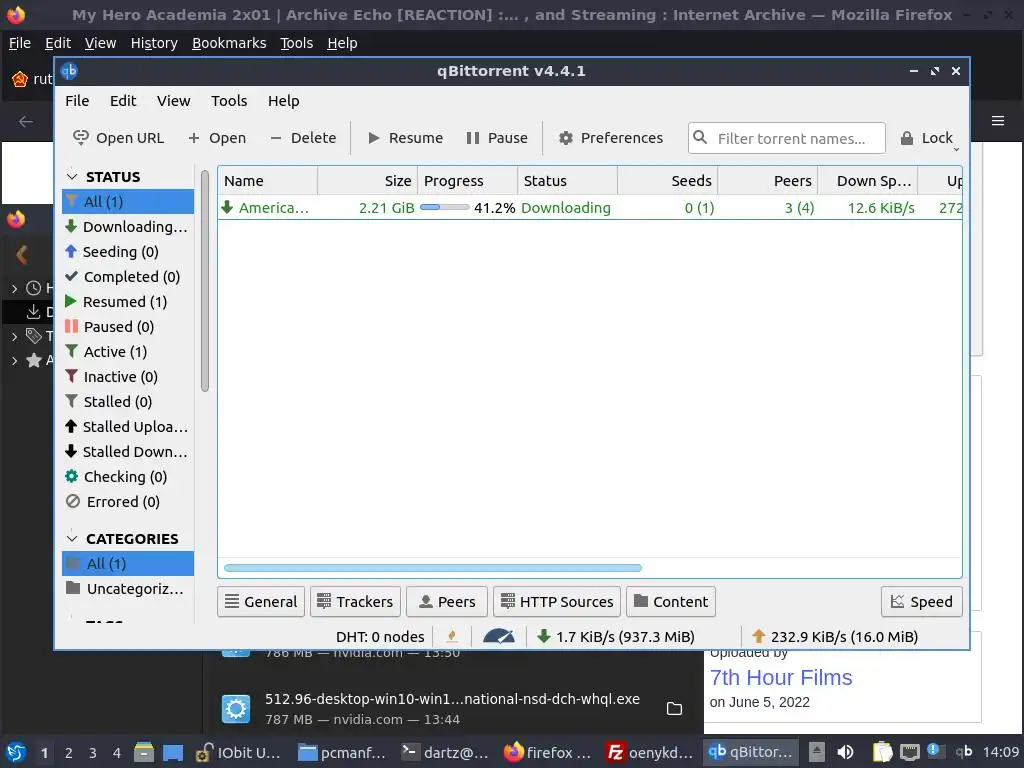Open 7th Hour Films link in Firefox
Image resolution: width=1024 pixels, height=768 pixels.
781,678
